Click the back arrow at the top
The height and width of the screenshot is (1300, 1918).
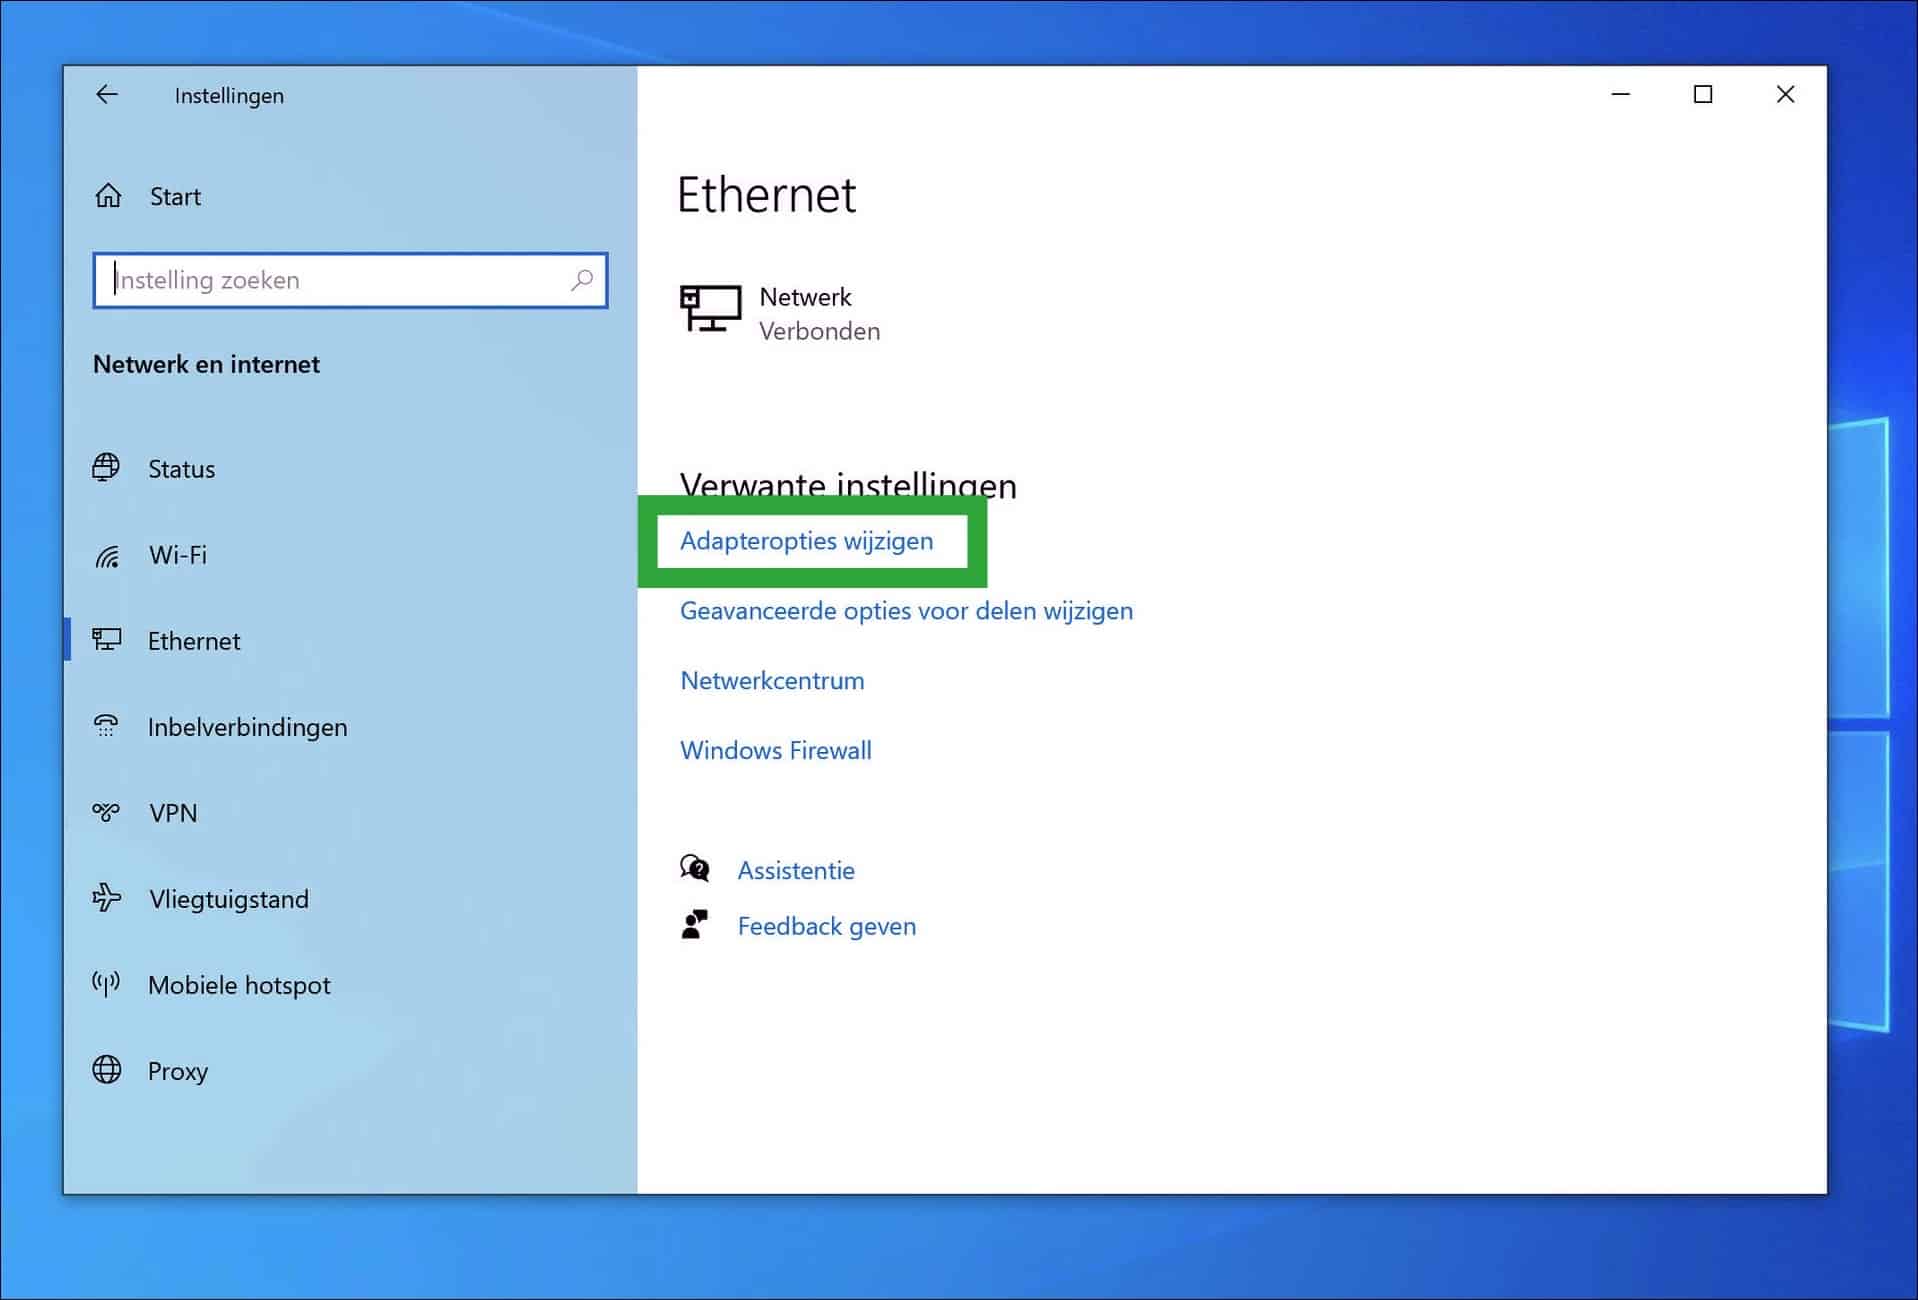pyautogui.click(x=108, y=94)
